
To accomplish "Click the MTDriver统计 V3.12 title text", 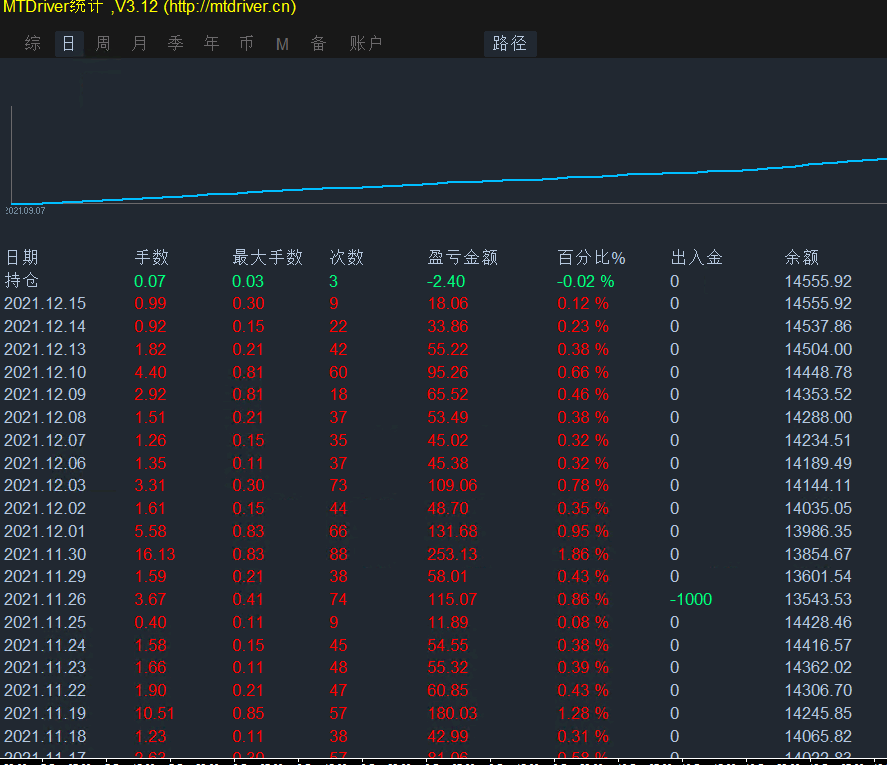I will pyautogui.click(x=149, y=7).
